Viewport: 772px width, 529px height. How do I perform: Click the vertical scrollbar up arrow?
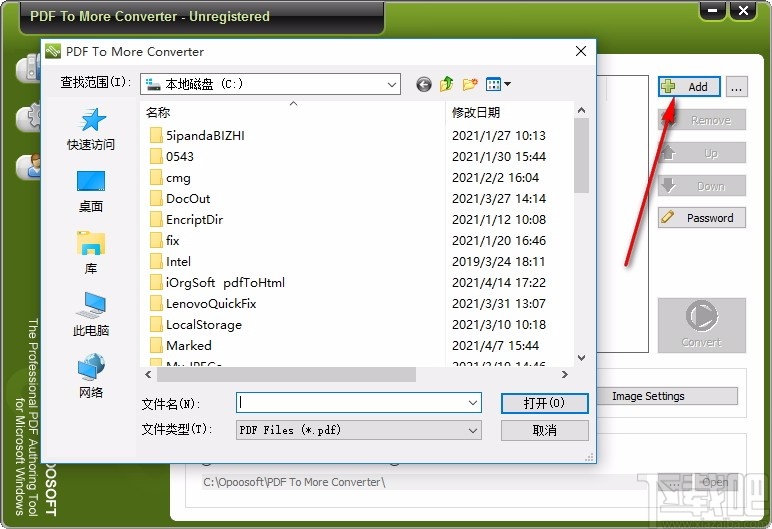pyautogui.click(x=581, y=110)
